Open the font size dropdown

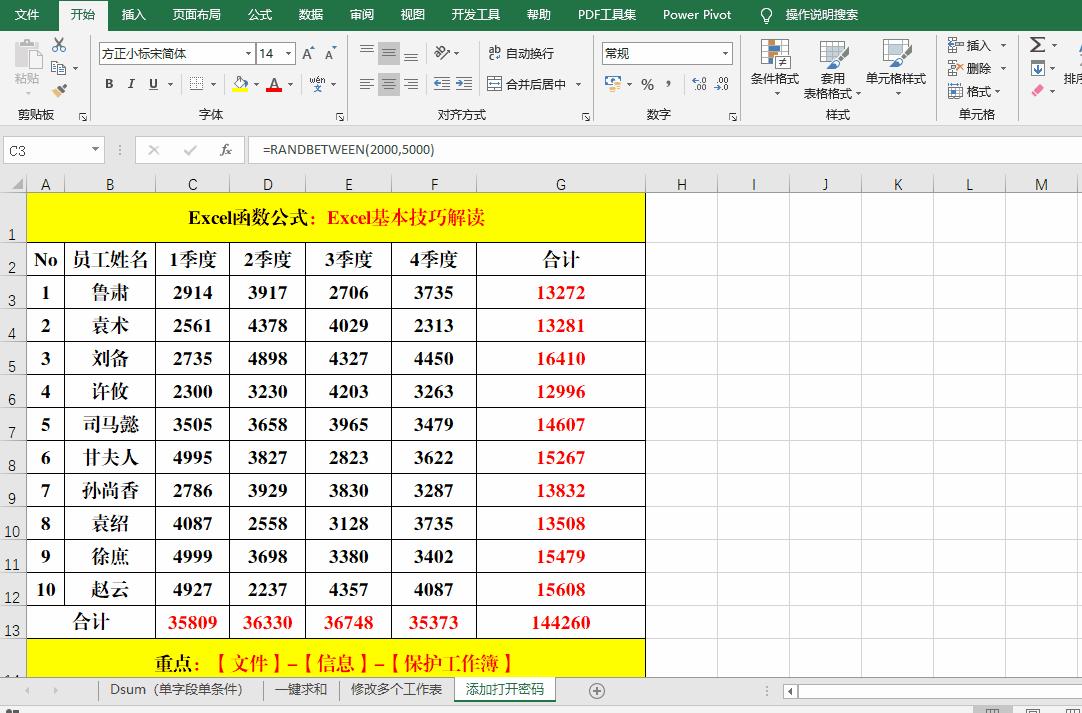click(x=289, y=52)
